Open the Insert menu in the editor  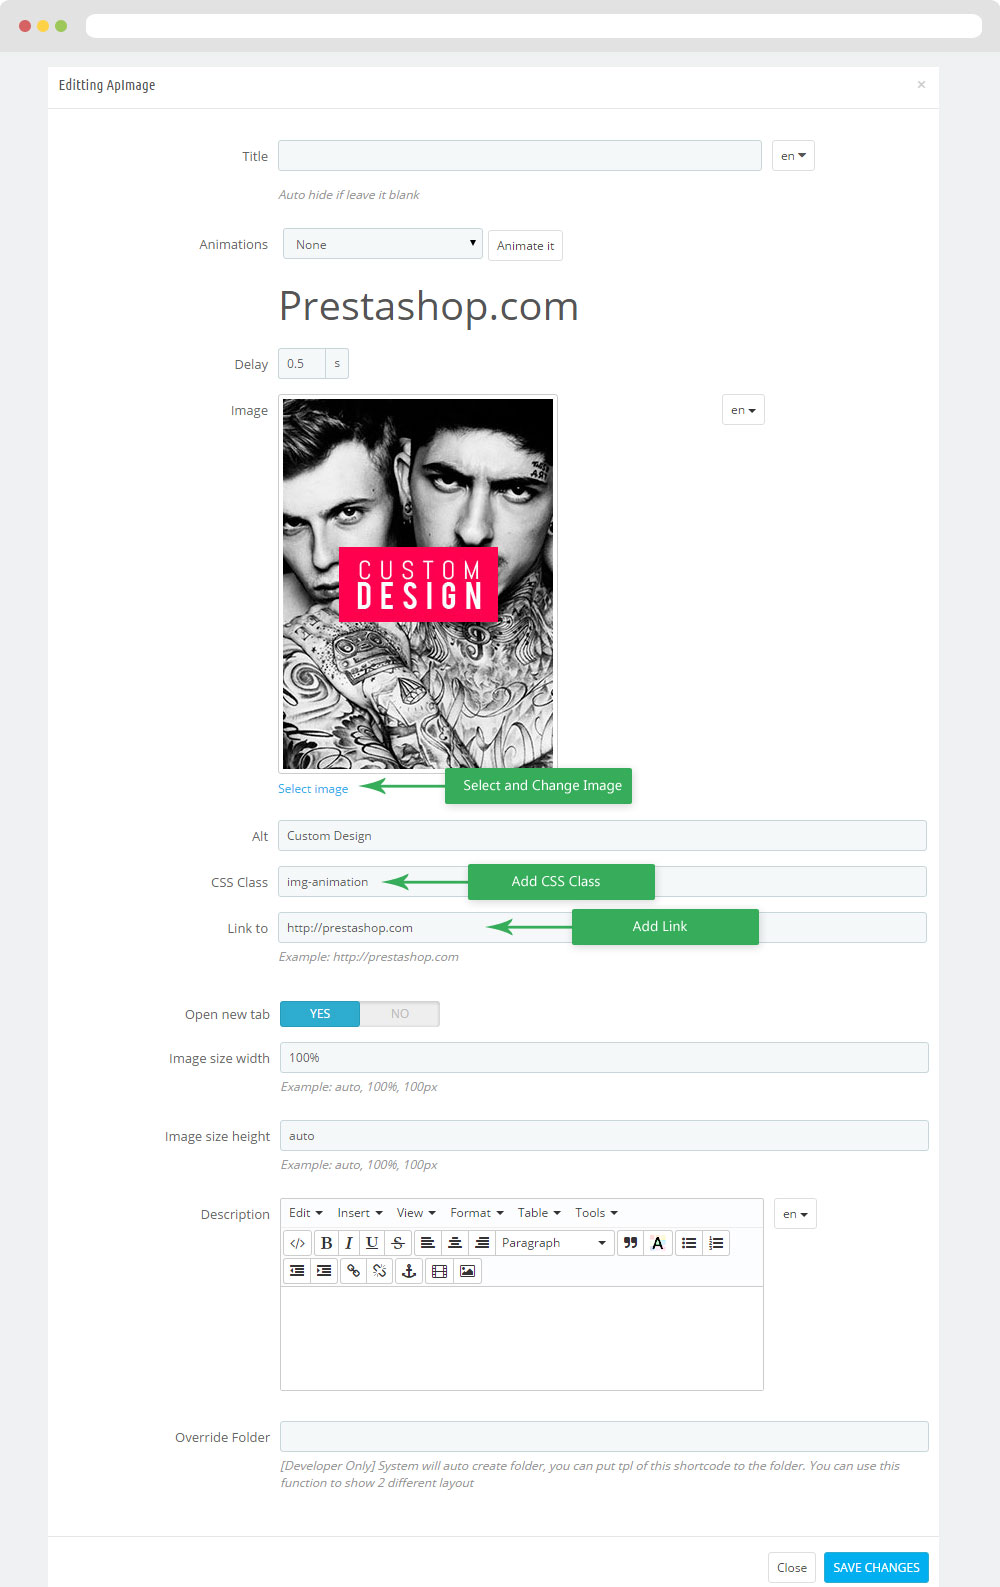pyautogui.click(x=360, y=1213)
